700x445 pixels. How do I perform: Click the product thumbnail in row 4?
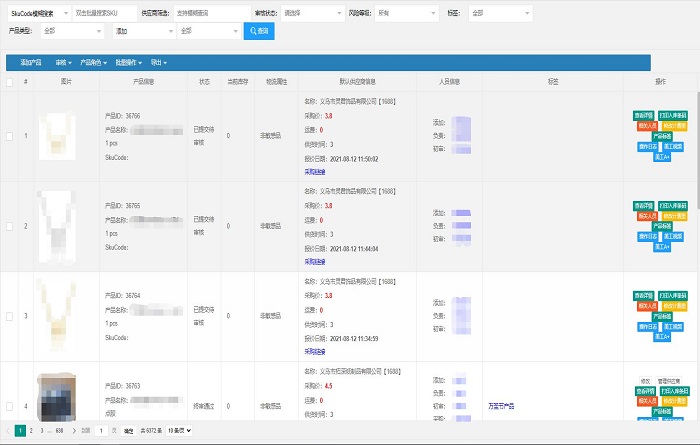pyautogui.click(x=56, y=397)
